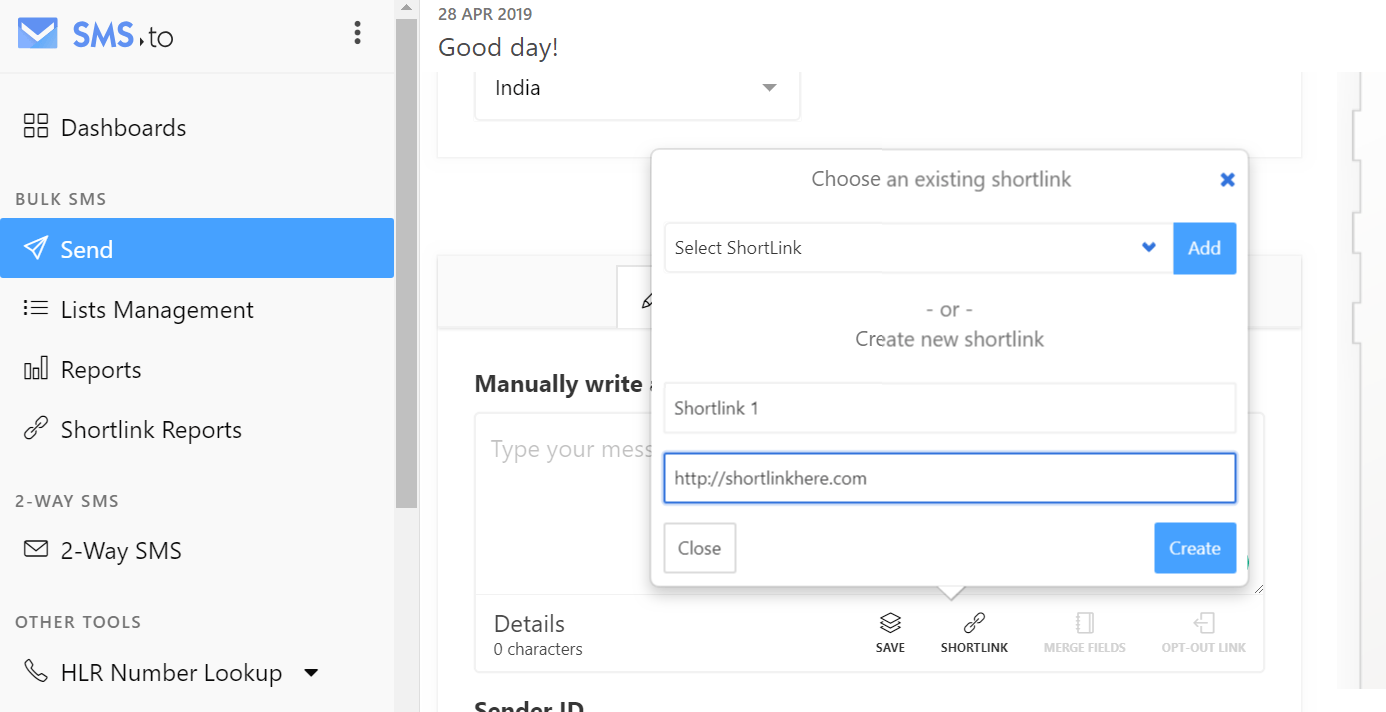Select Send in the Bulk SMS menu
This screenshot has width=1386, height=712.
tap(197, 248)
